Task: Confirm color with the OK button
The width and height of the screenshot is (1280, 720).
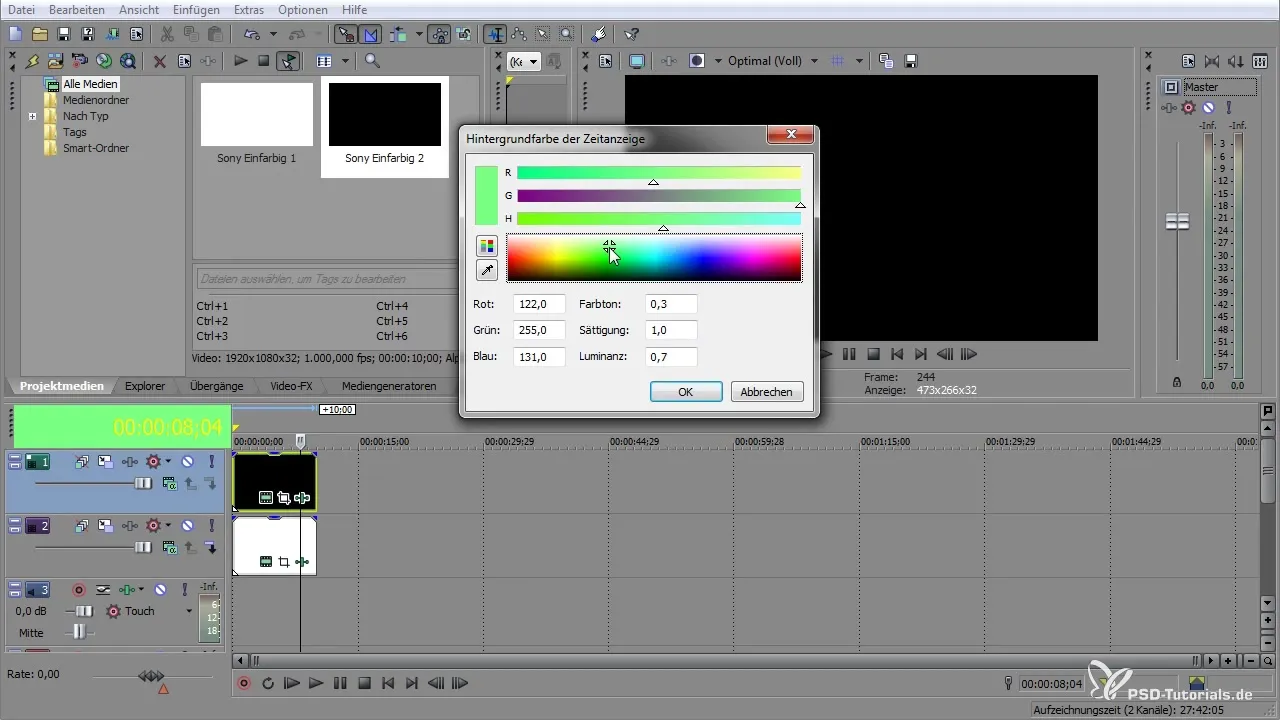Action: pyautogui.click(x=686, y=392)
